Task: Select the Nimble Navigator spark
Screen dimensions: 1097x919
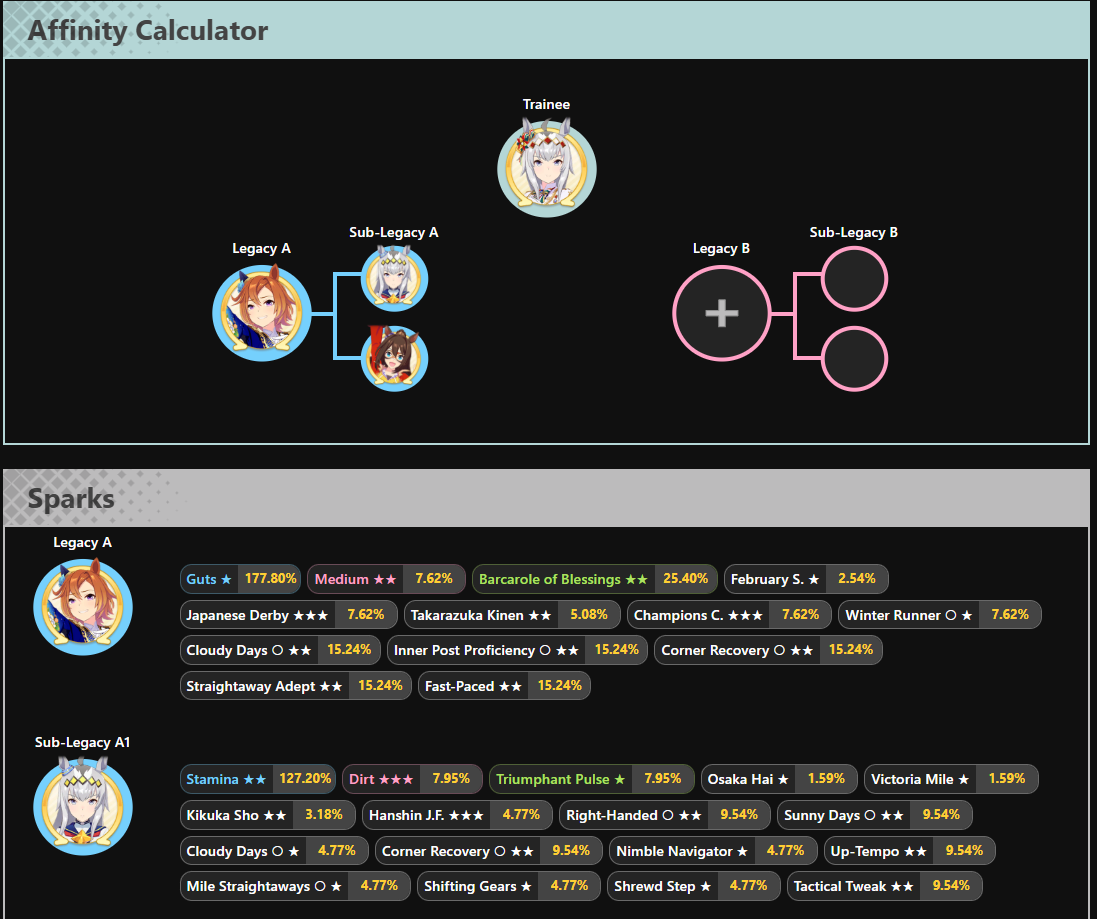Action: tap(714, 850)
